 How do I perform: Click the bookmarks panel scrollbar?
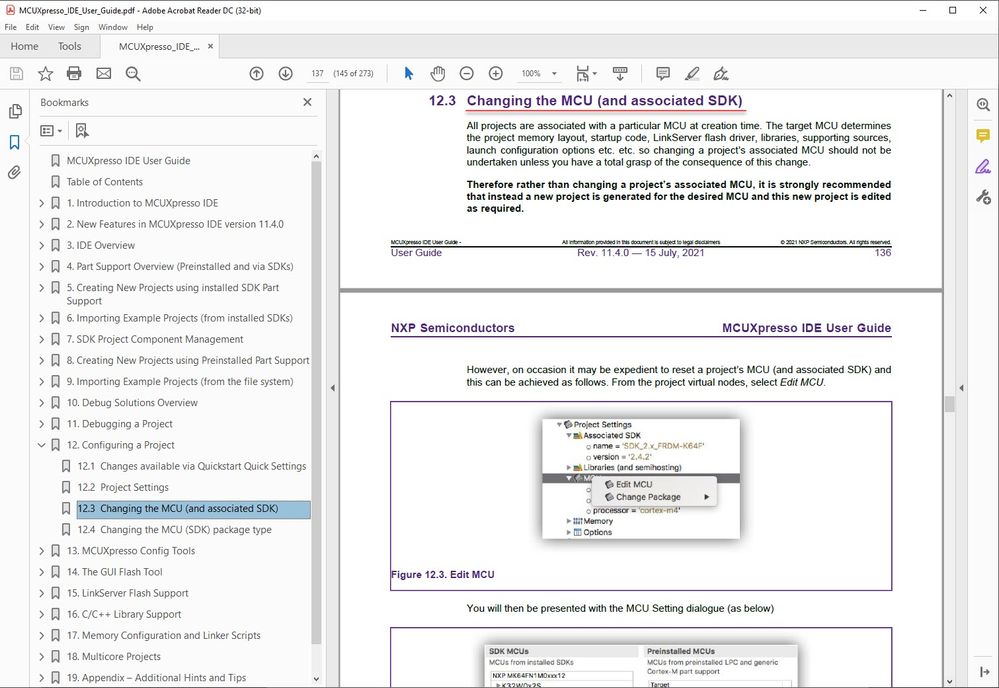[316, 401]
